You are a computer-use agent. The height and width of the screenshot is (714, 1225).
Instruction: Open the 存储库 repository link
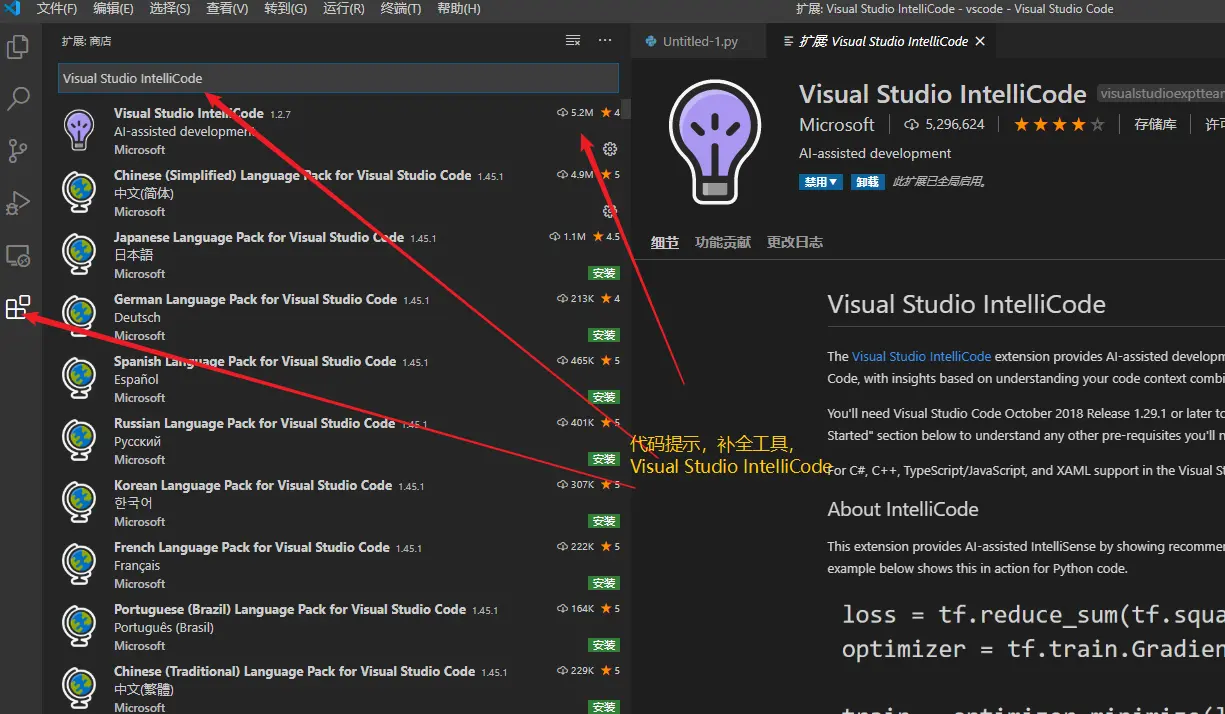tap(1155, 125)
